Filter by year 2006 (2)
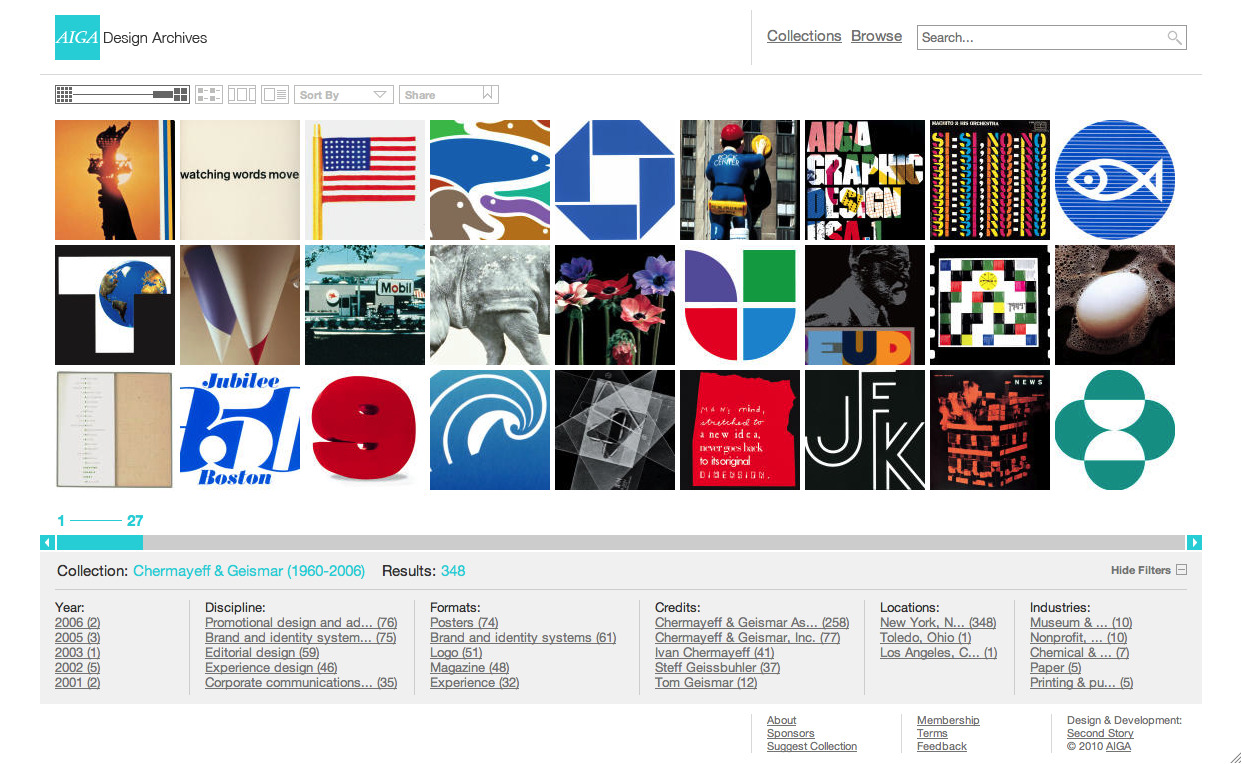Image resolution: width=1242 pixels, height=764 pixels. [x=78, y=623]
